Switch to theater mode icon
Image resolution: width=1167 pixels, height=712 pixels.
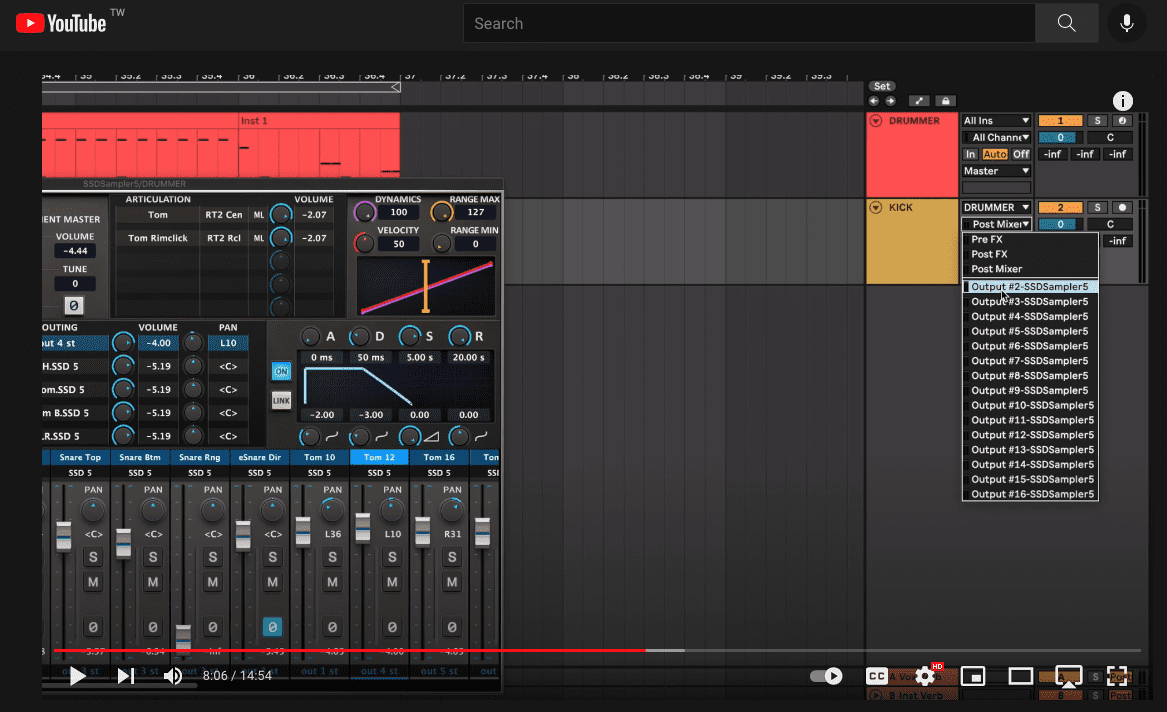coord(1020,676)
